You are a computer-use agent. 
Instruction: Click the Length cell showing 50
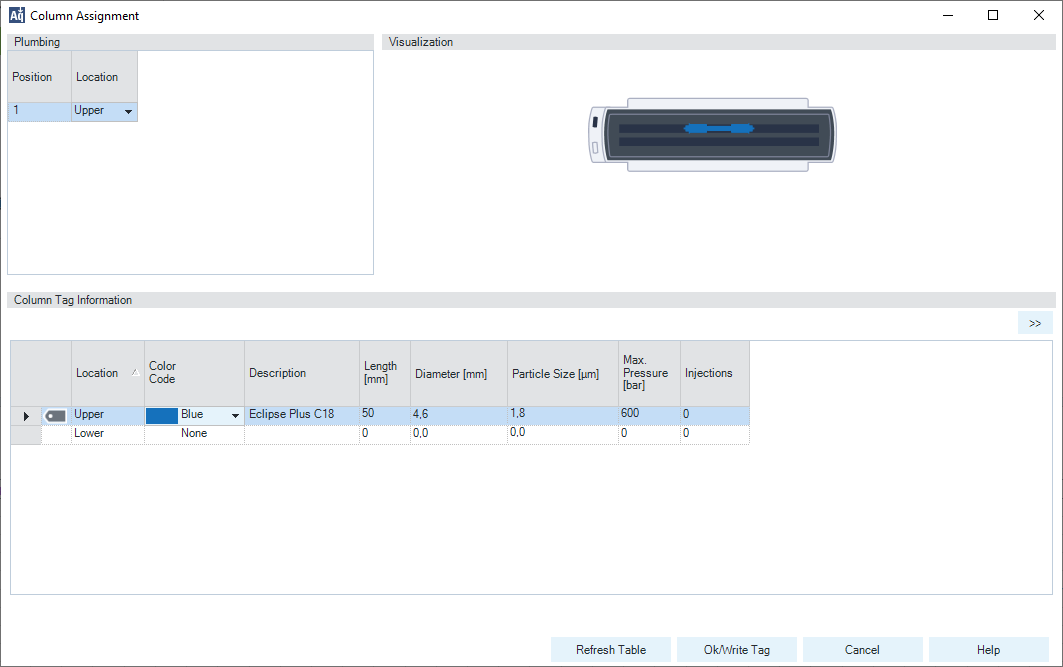pyautogui.click(x=384, y=414)
